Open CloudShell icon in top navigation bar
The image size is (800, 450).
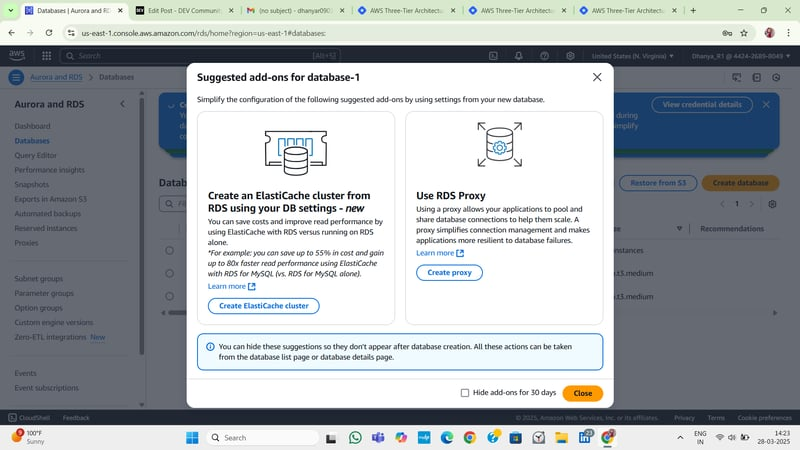pyautogui.click(x=493, y=56)
